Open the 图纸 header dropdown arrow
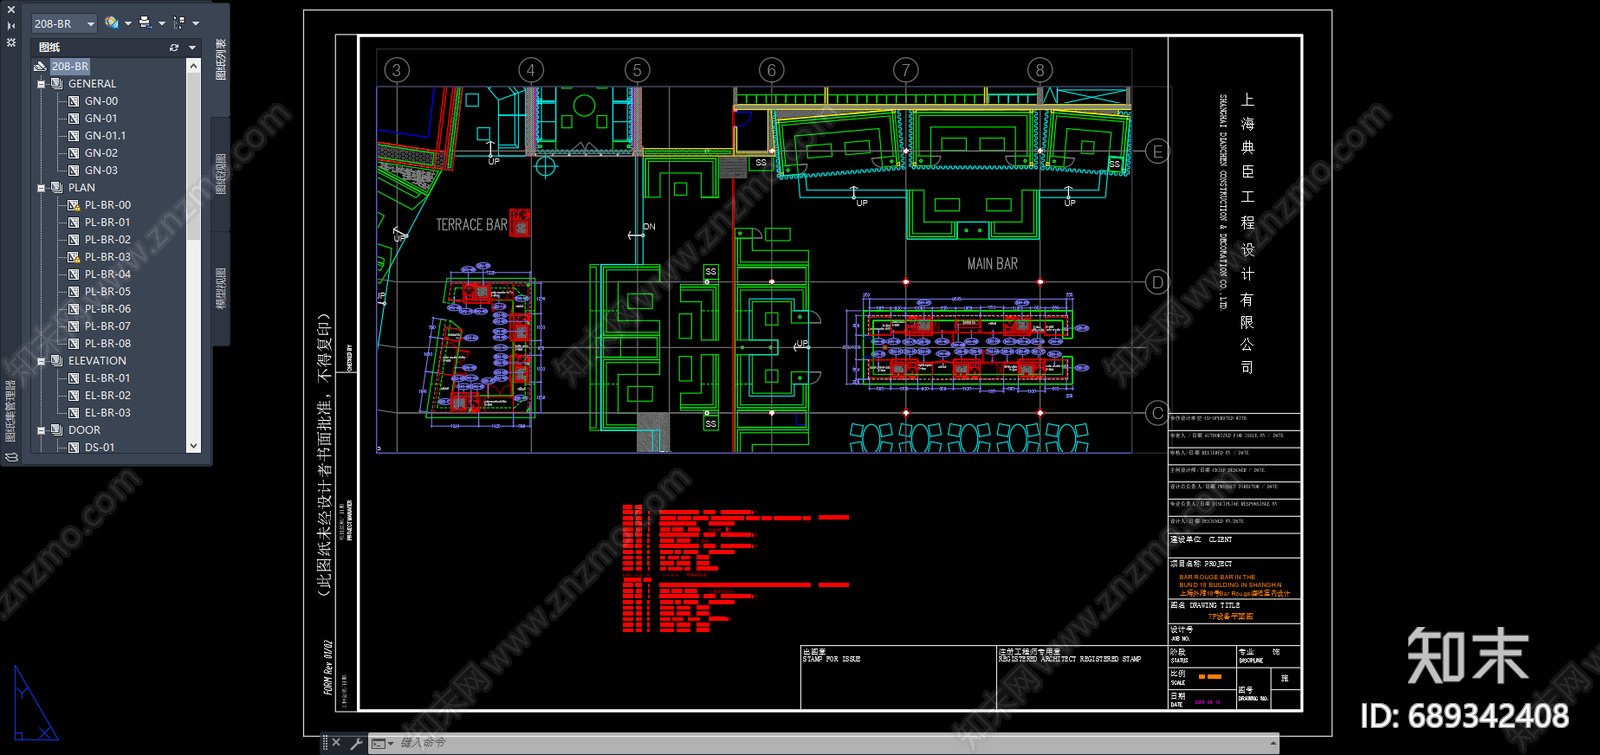This screenshot has height=755, width=1600. click(192, 47)
